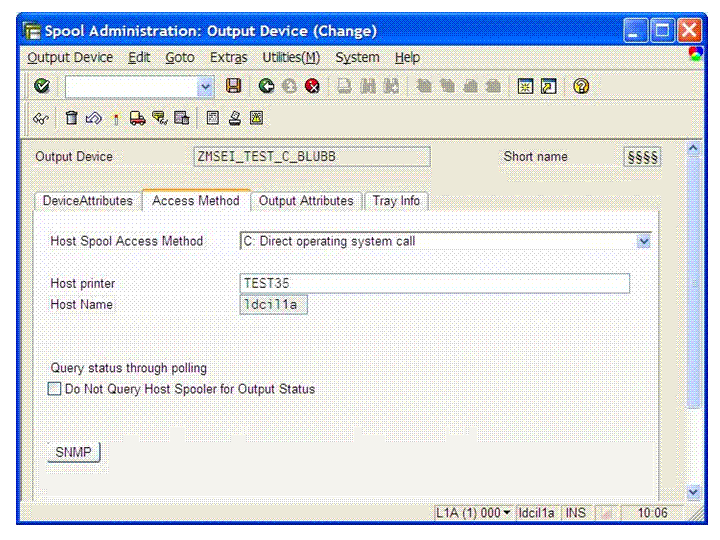
Task: Open the Extras menu
Action: pos(228,58)
